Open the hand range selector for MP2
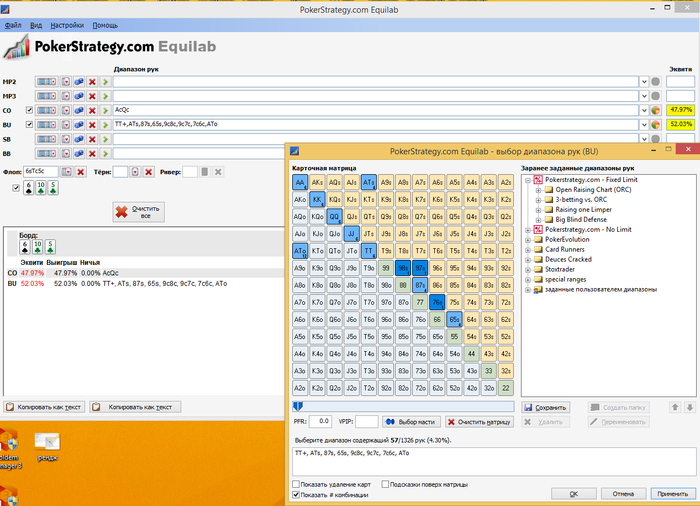Screen dimensions: 700x506 tap(46, 82)
